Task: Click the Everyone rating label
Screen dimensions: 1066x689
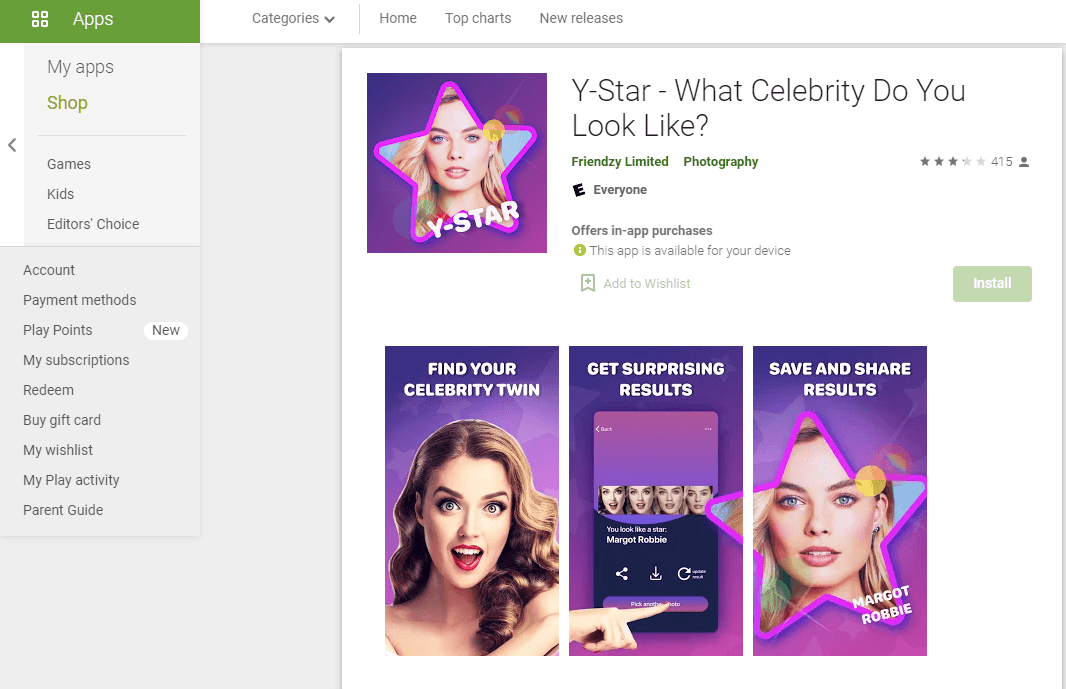Action: (x=620, y=190)
